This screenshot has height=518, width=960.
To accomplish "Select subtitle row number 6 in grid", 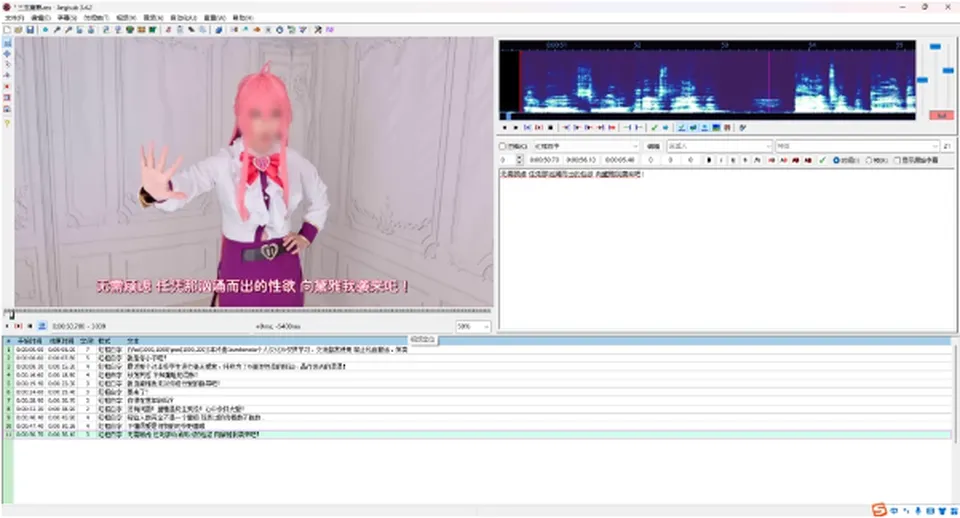I will (476, 392).
